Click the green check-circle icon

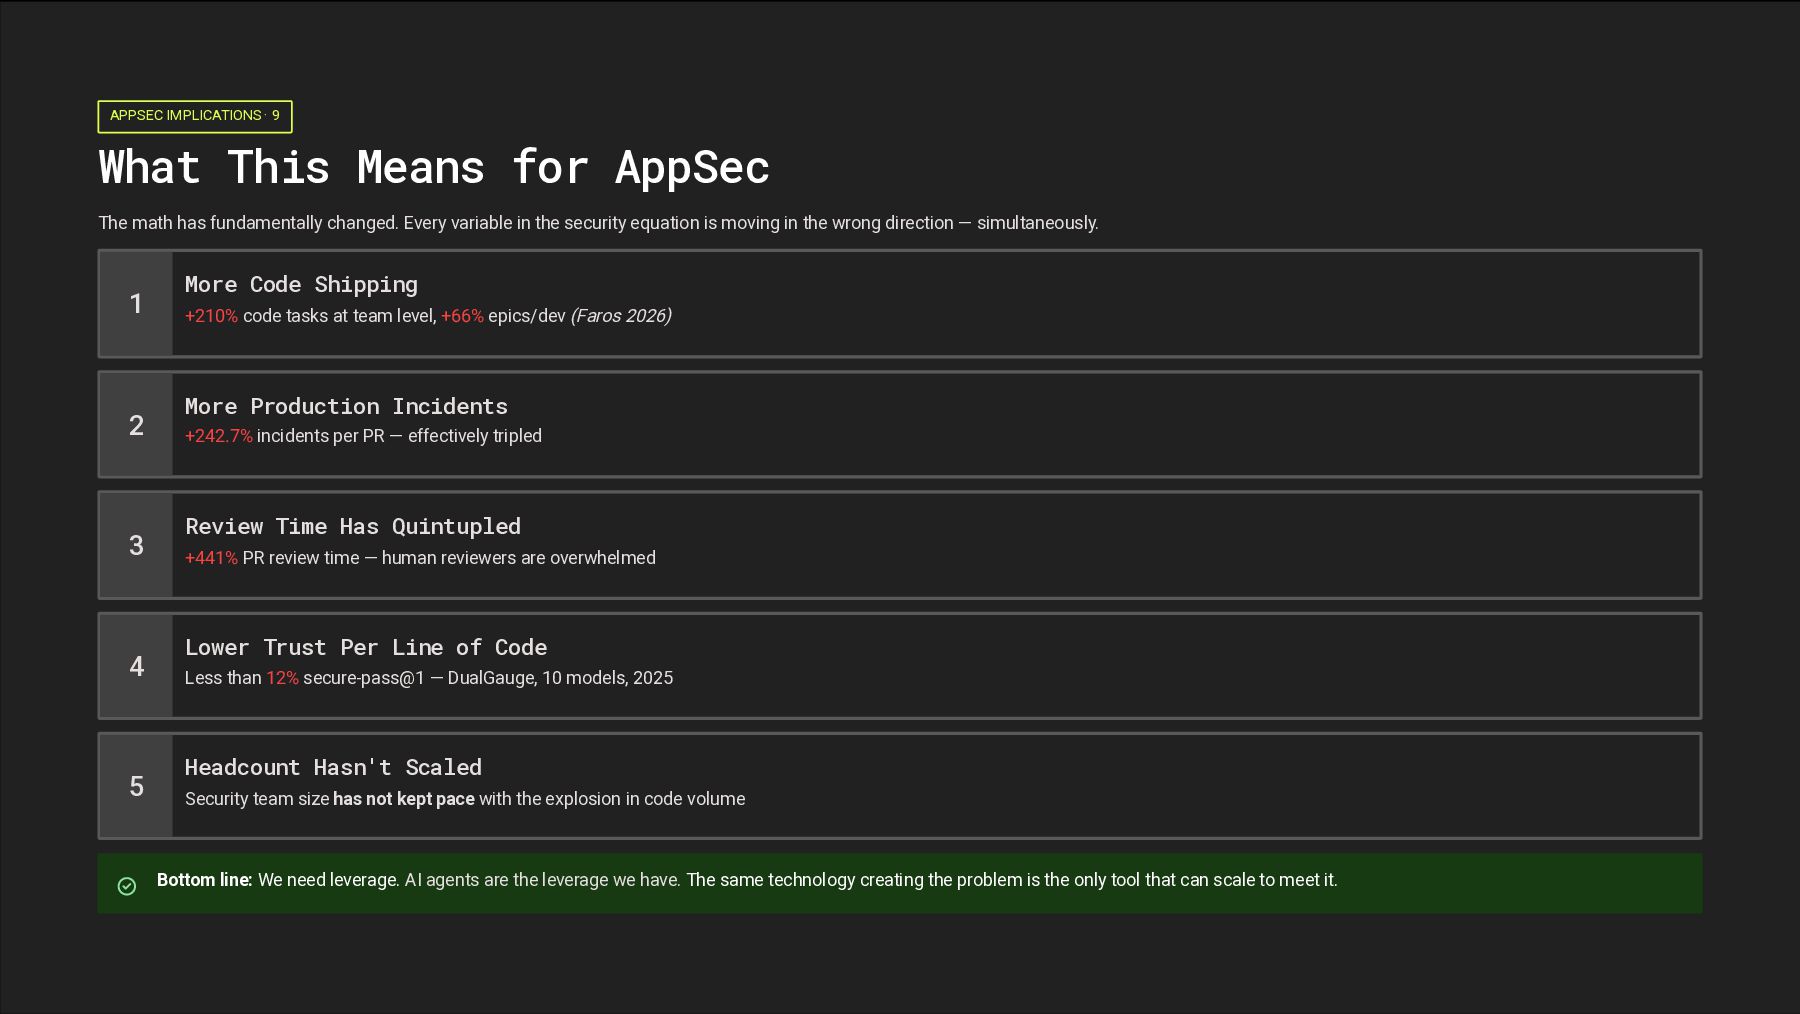127,886
